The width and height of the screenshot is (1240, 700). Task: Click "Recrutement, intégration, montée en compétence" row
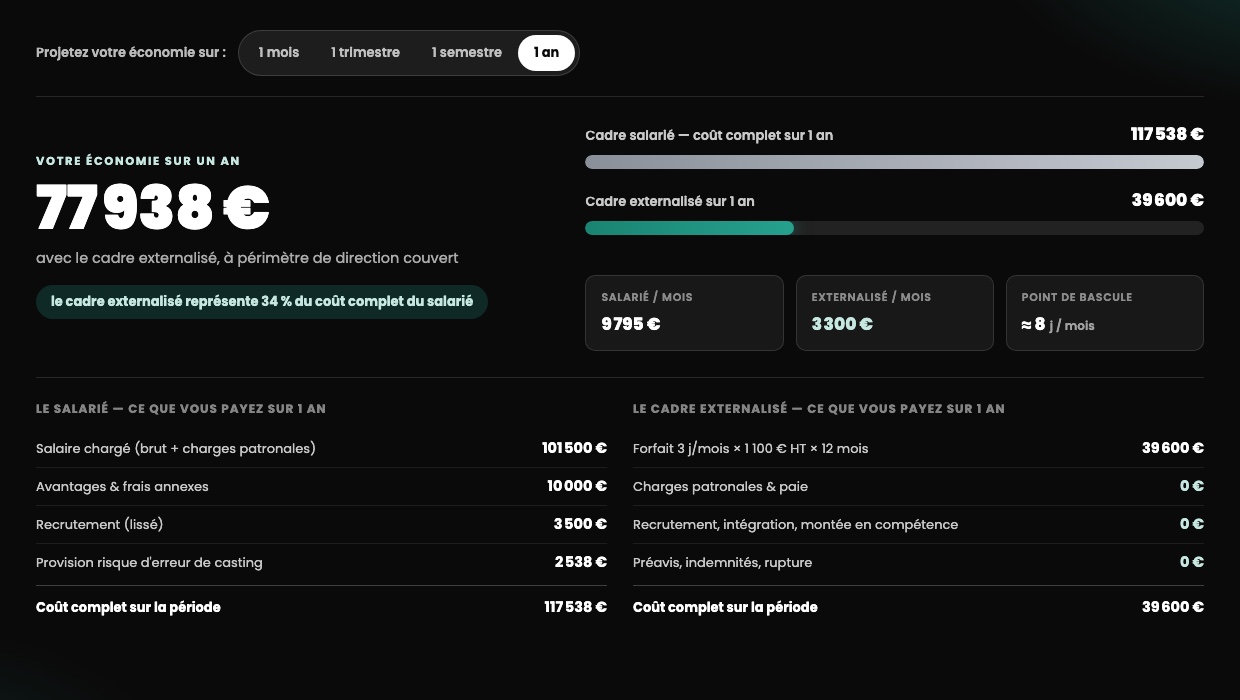click(918, 524)
